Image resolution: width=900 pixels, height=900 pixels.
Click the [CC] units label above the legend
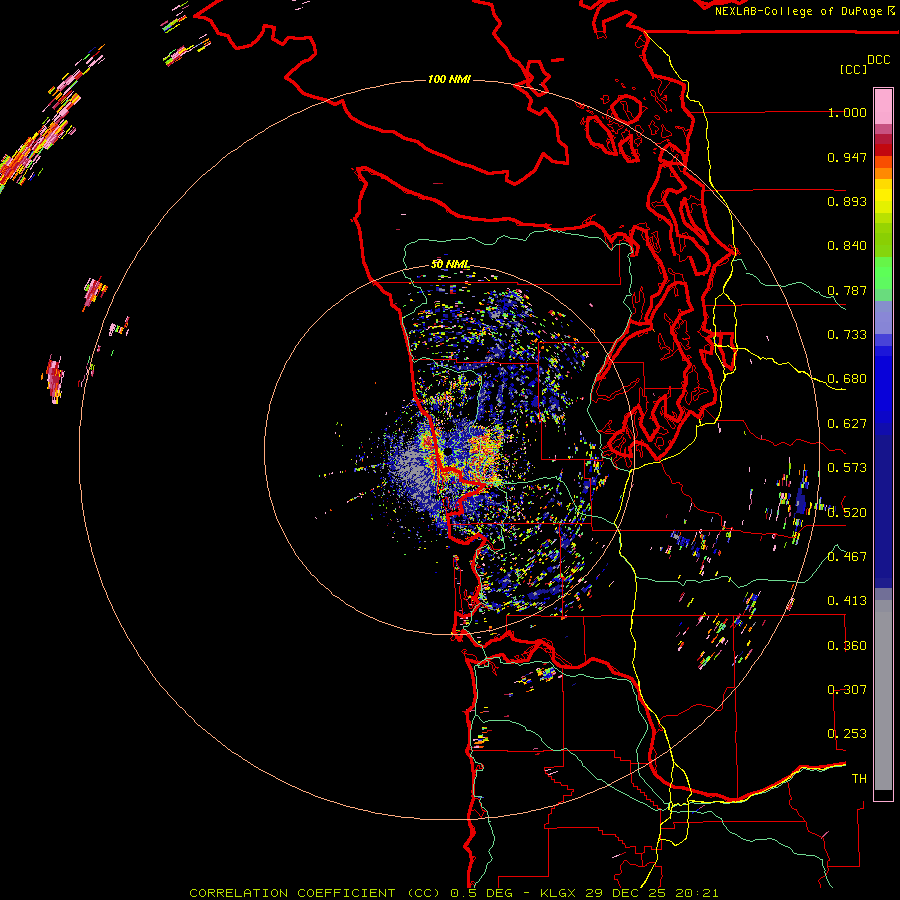(853, 69)
